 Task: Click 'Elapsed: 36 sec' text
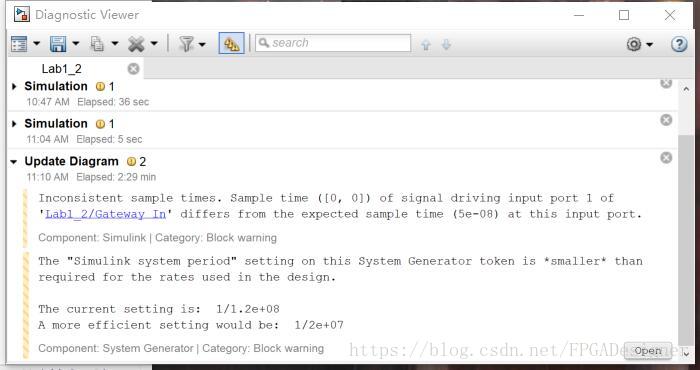click(x=113, y=102)
